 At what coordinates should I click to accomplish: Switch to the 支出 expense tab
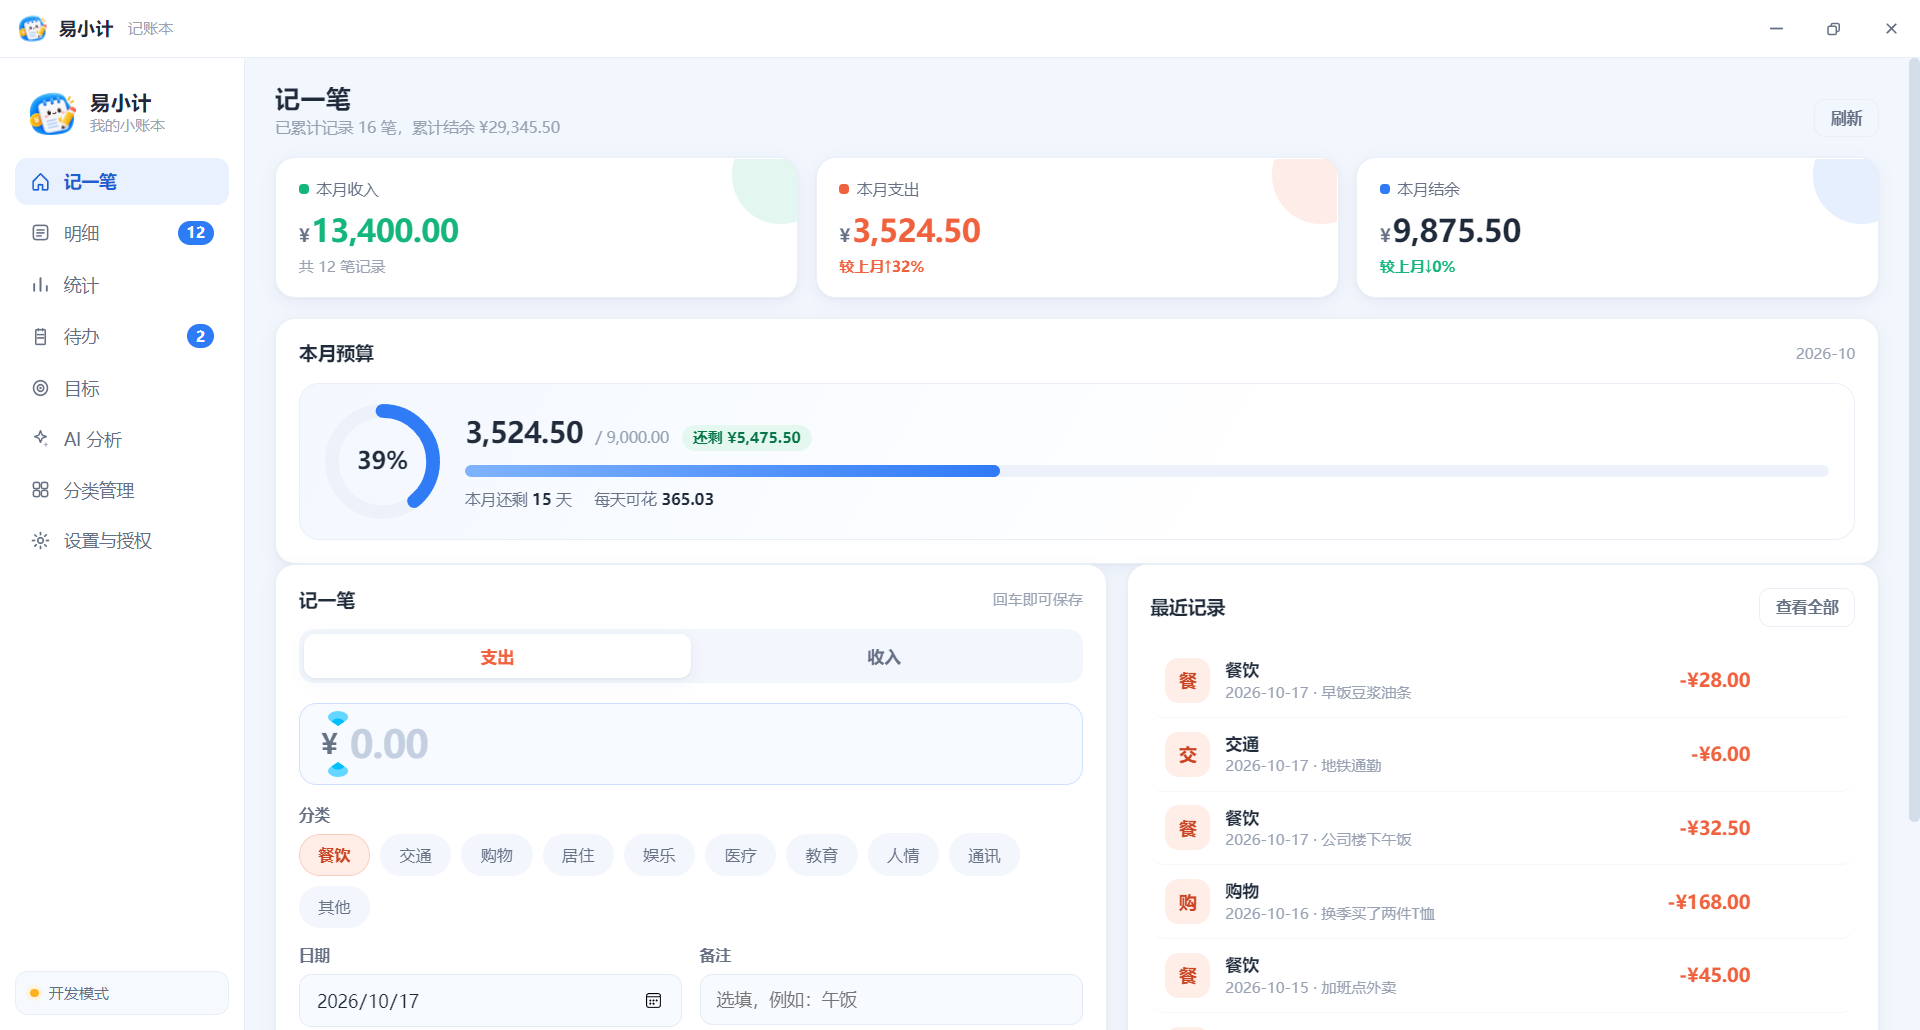tap(497, 657)
